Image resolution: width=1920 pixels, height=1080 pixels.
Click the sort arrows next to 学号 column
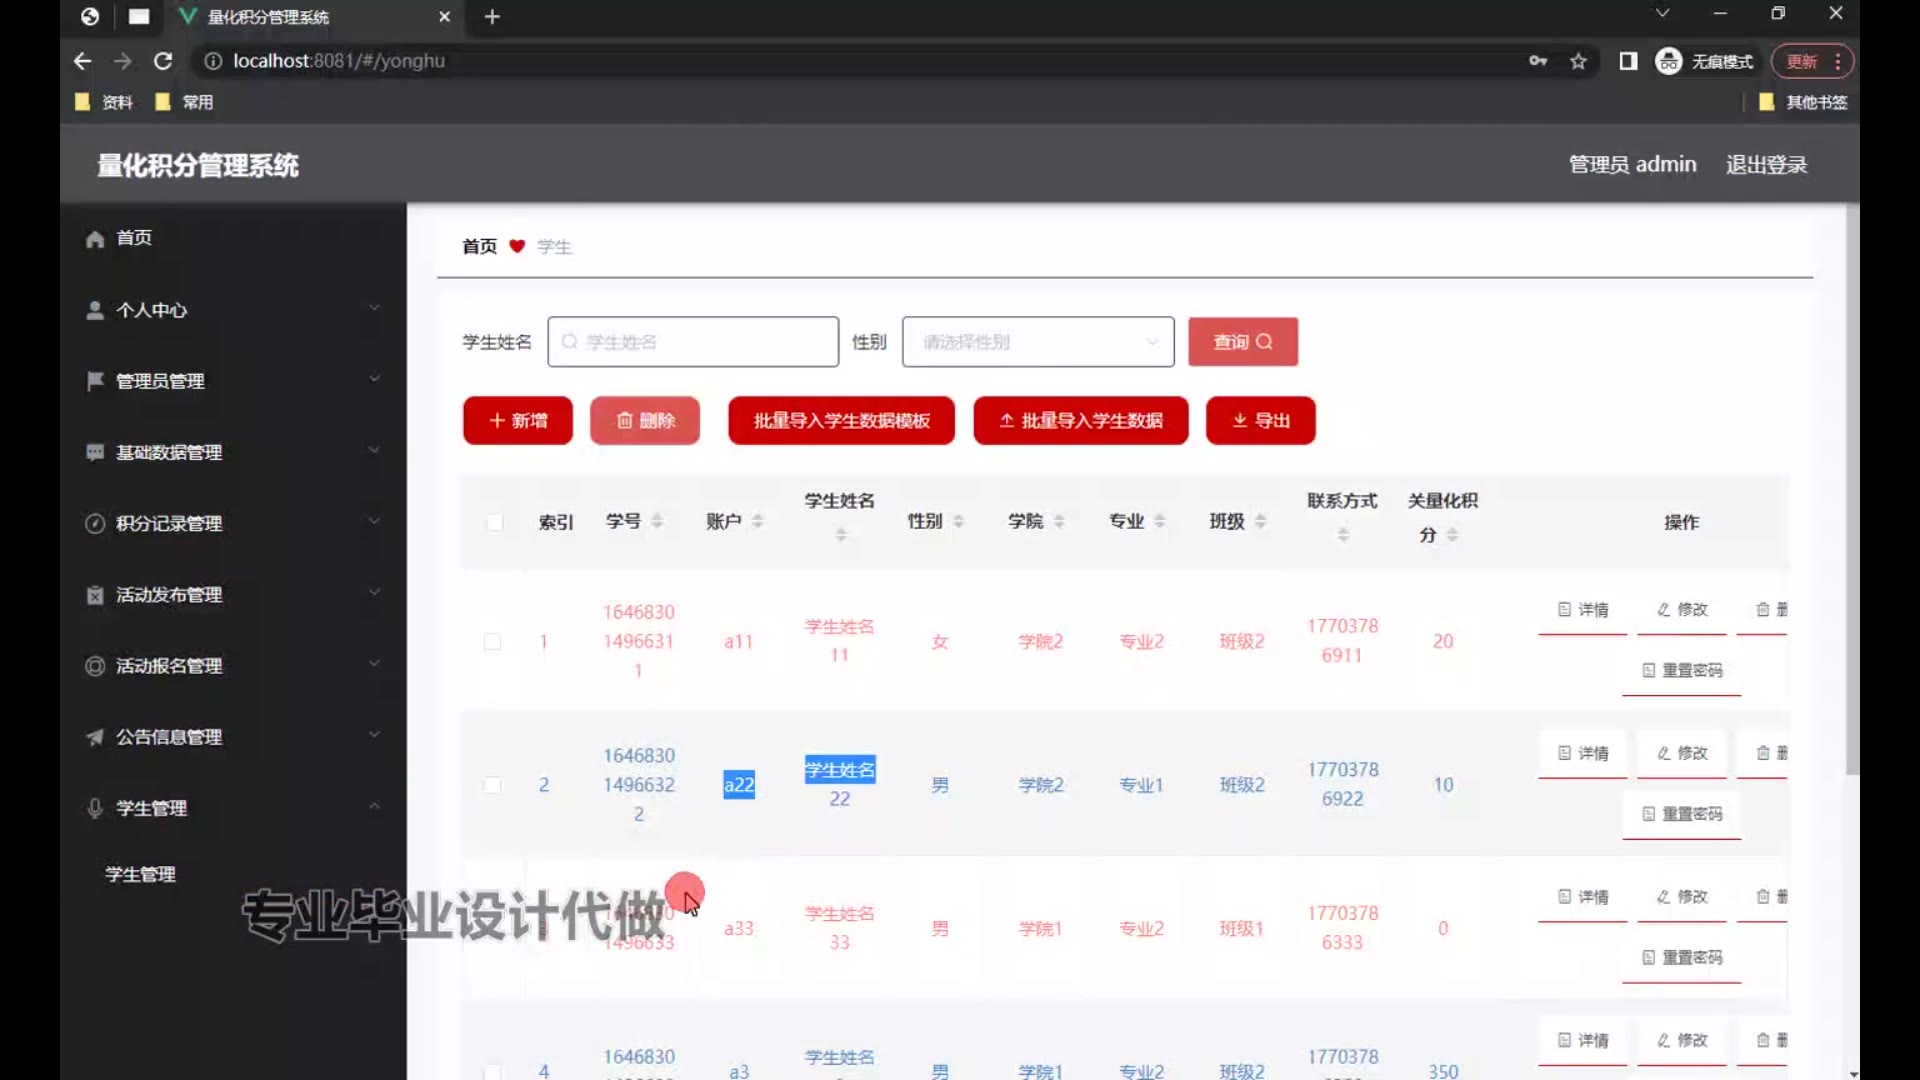point(657,521)
